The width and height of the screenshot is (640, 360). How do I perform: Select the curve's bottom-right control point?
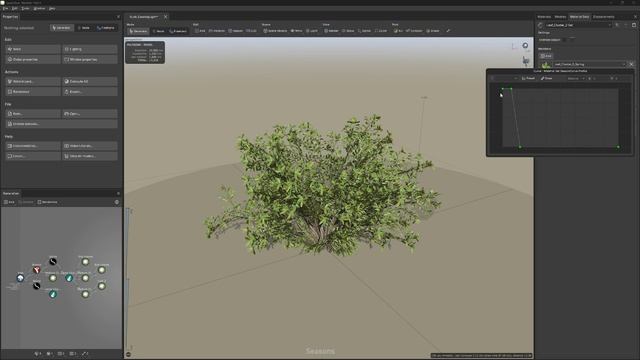coord(618,147)
